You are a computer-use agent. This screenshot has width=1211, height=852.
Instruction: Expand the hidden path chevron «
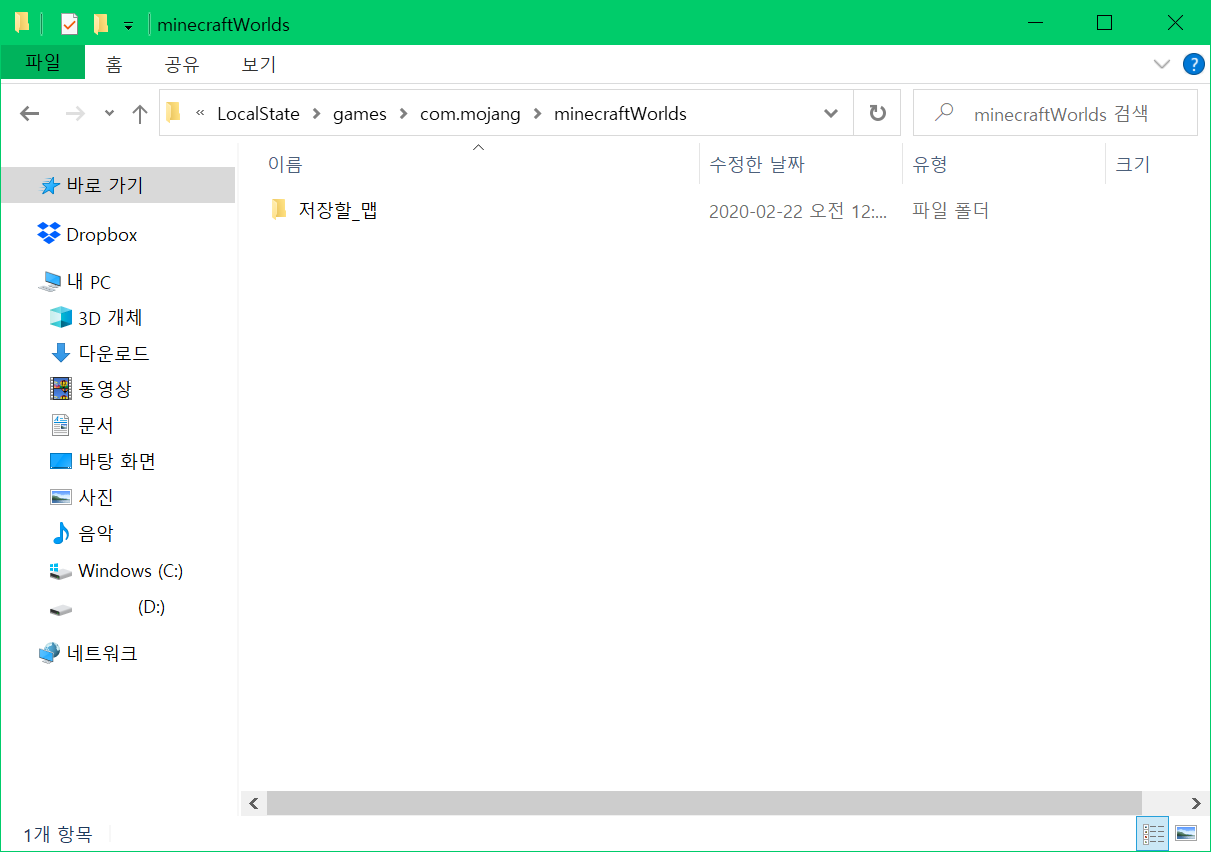pyautogui.click(x=200, y=114)
